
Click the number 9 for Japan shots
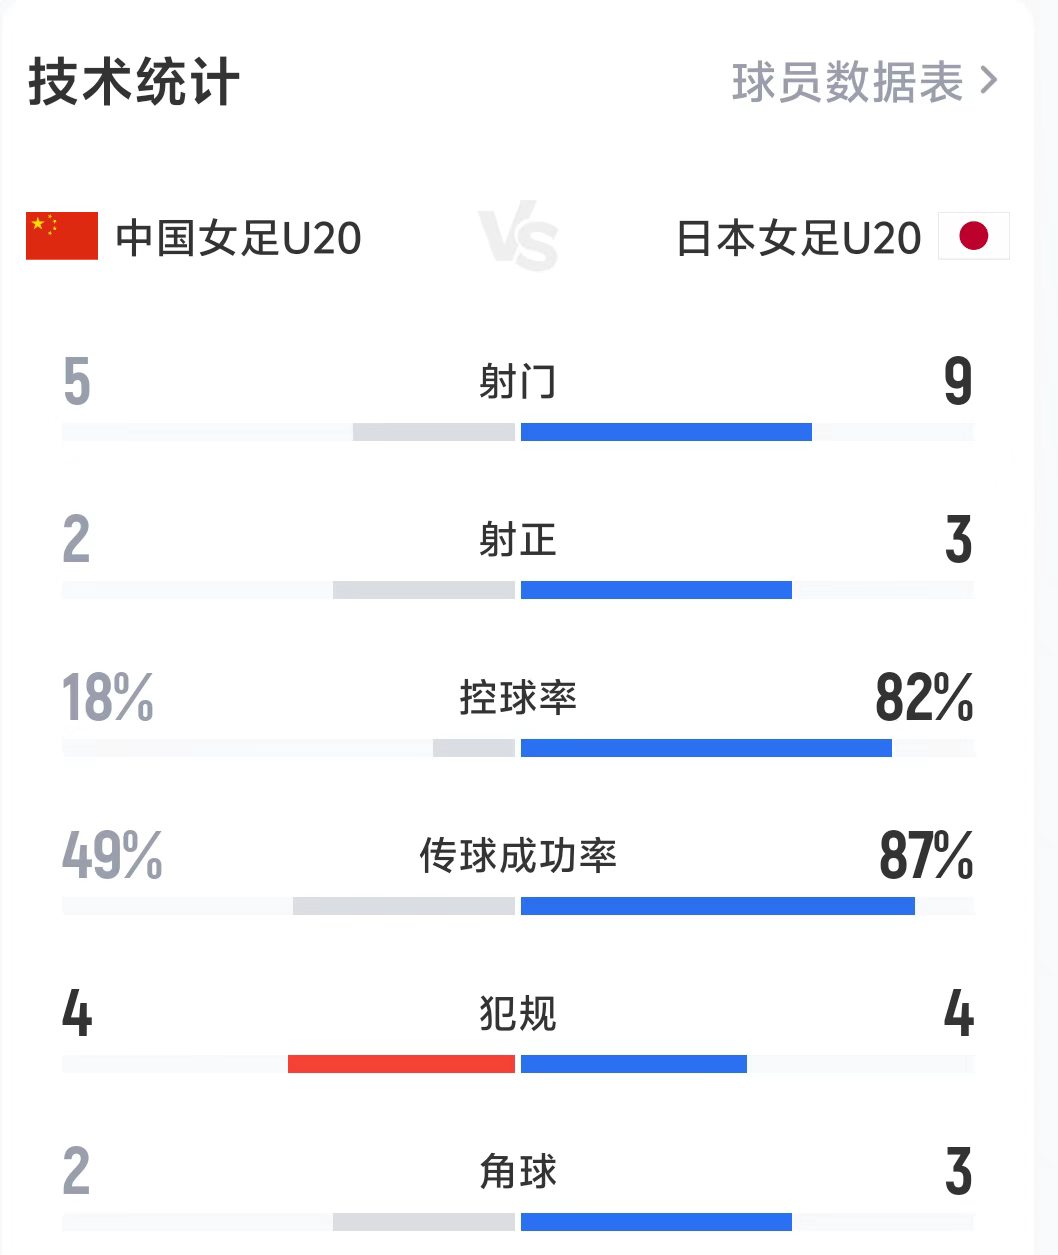pos(959,382)
